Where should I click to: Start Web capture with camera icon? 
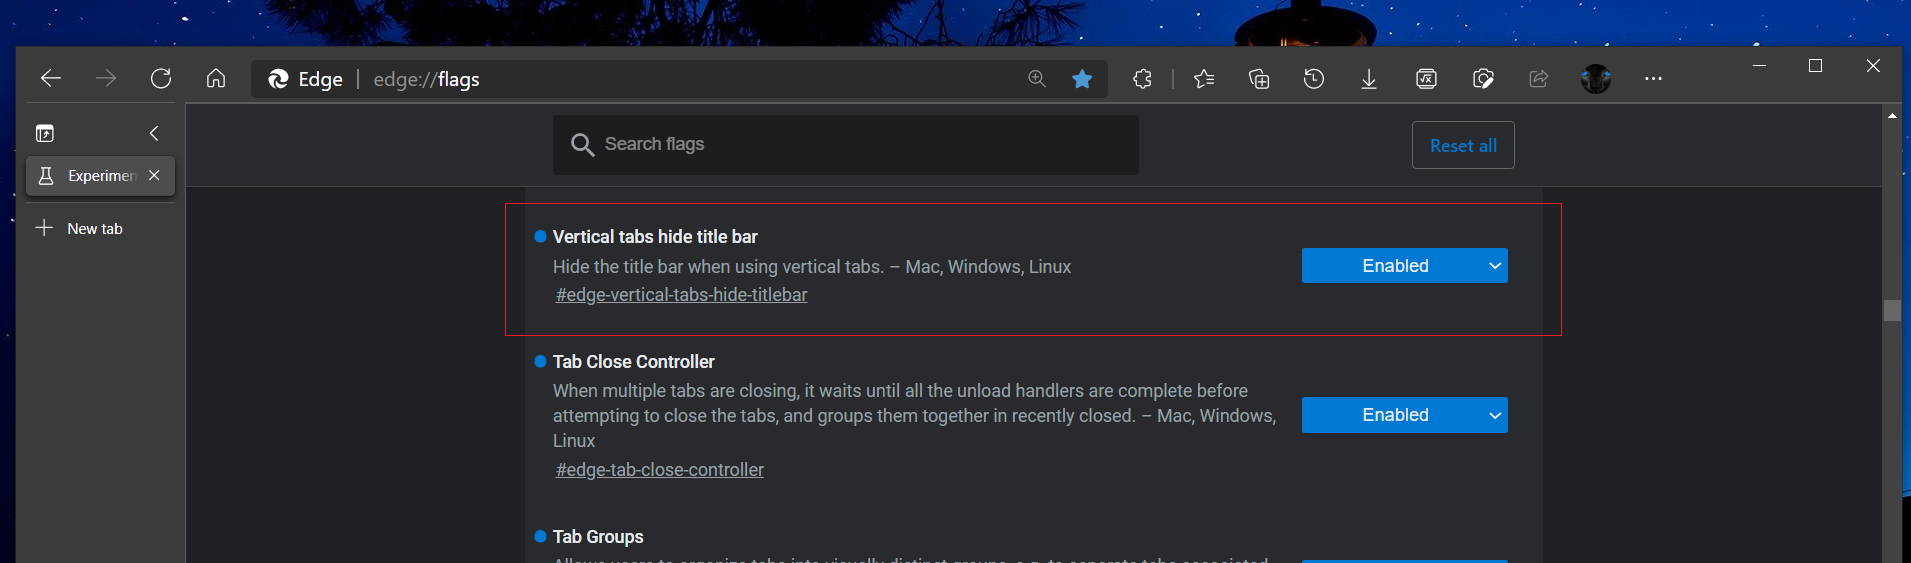1483,79
